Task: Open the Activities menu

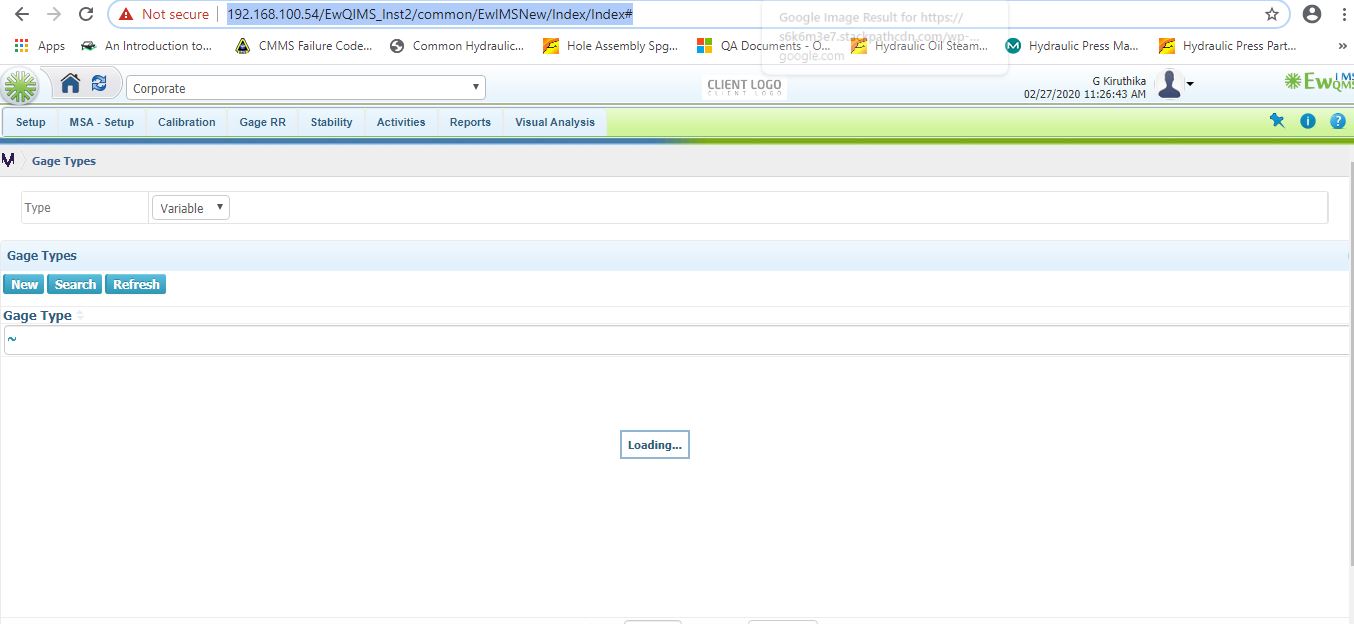Action: (x=401, y=122)
